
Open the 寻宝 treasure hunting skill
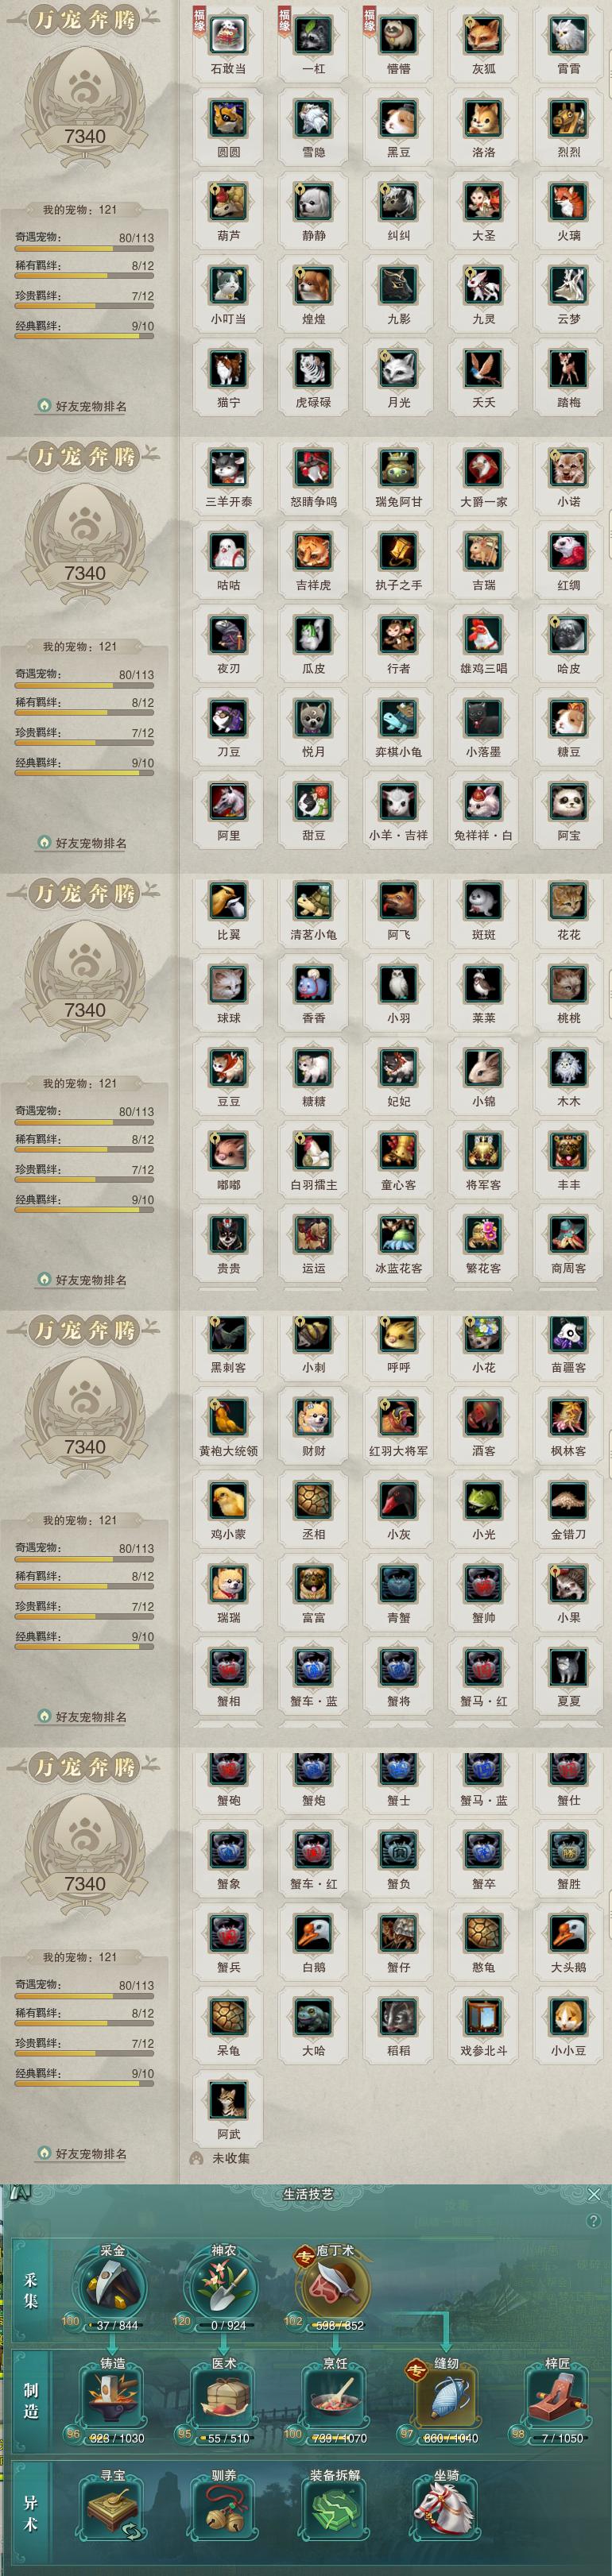point(112,2510)
